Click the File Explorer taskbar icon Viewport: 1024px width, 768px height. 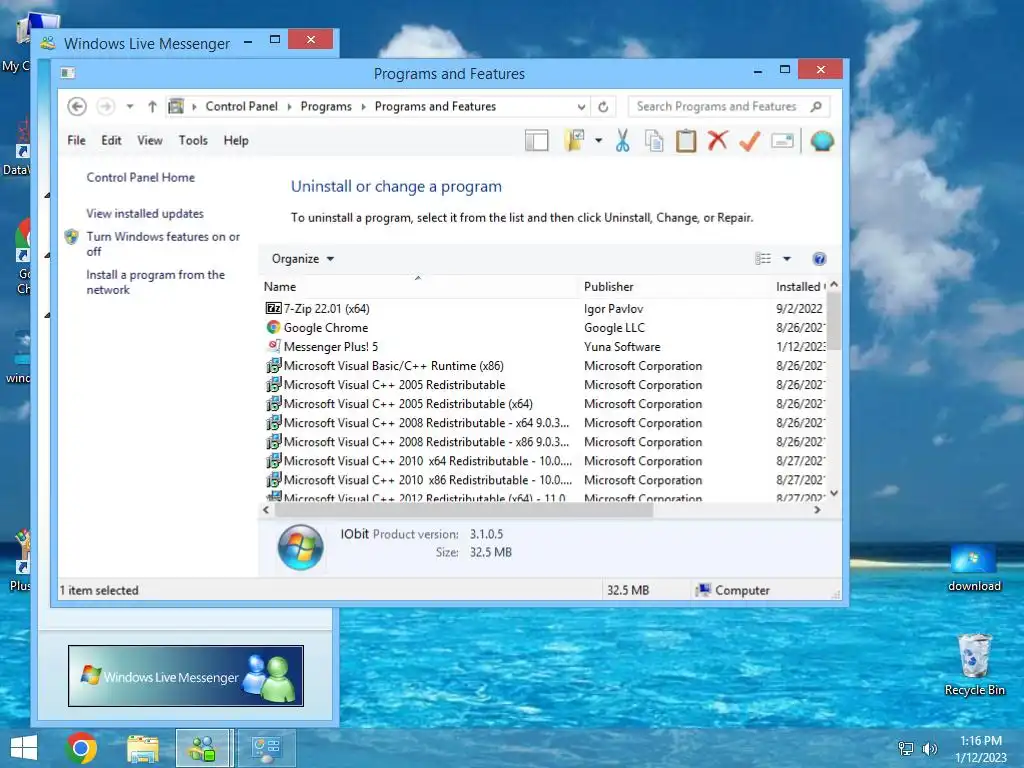point(143,748)
